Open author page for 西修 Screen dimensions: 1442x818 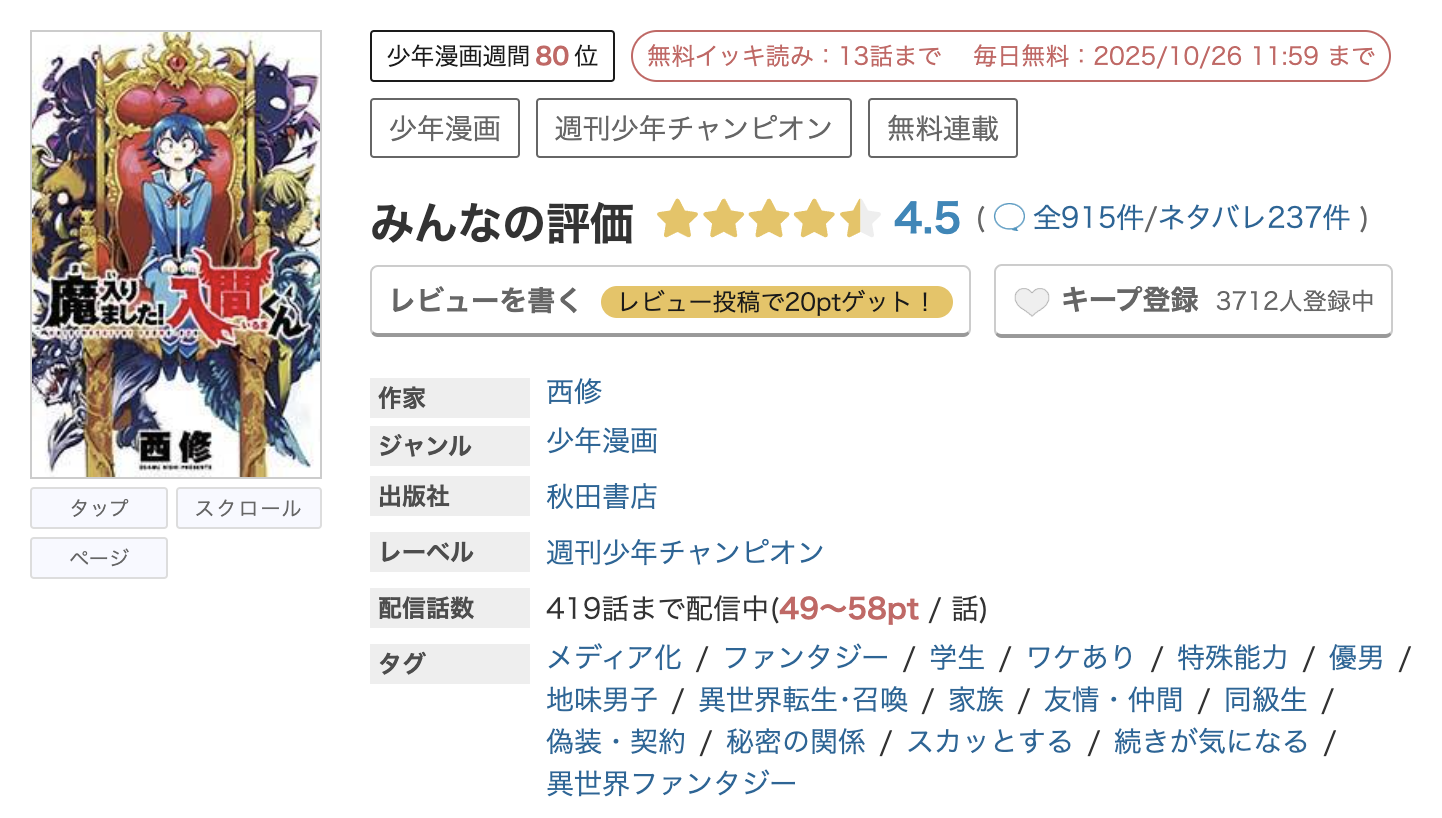pos(575,393)
